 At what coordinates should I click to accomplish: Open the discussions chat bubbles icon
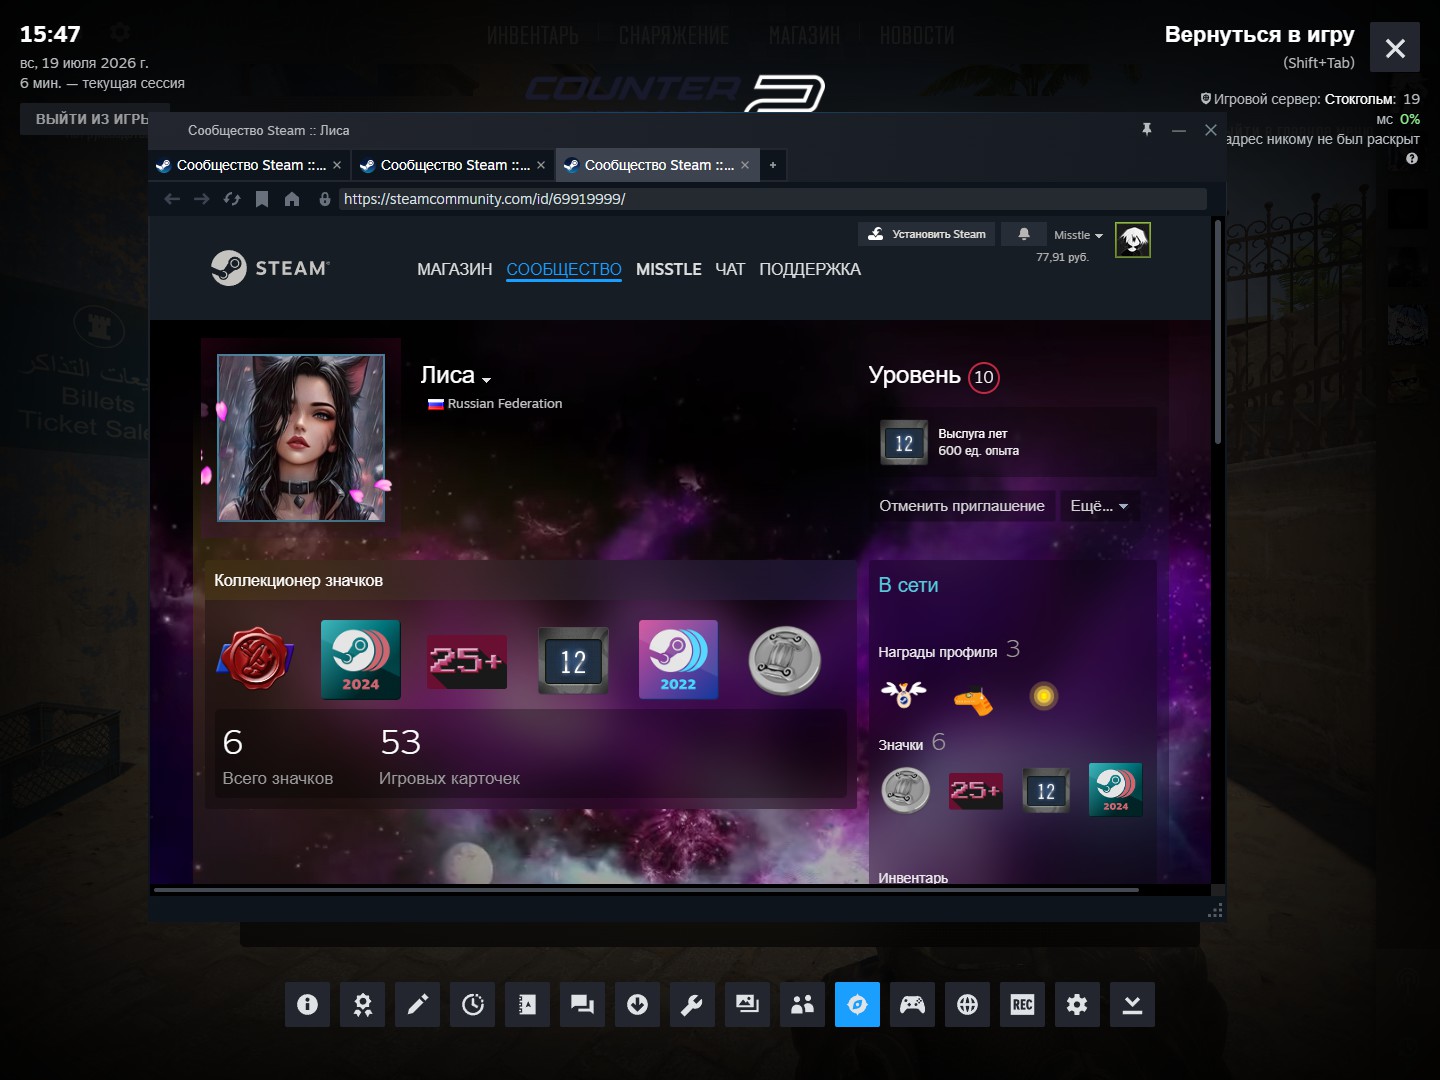point(582,1004)
